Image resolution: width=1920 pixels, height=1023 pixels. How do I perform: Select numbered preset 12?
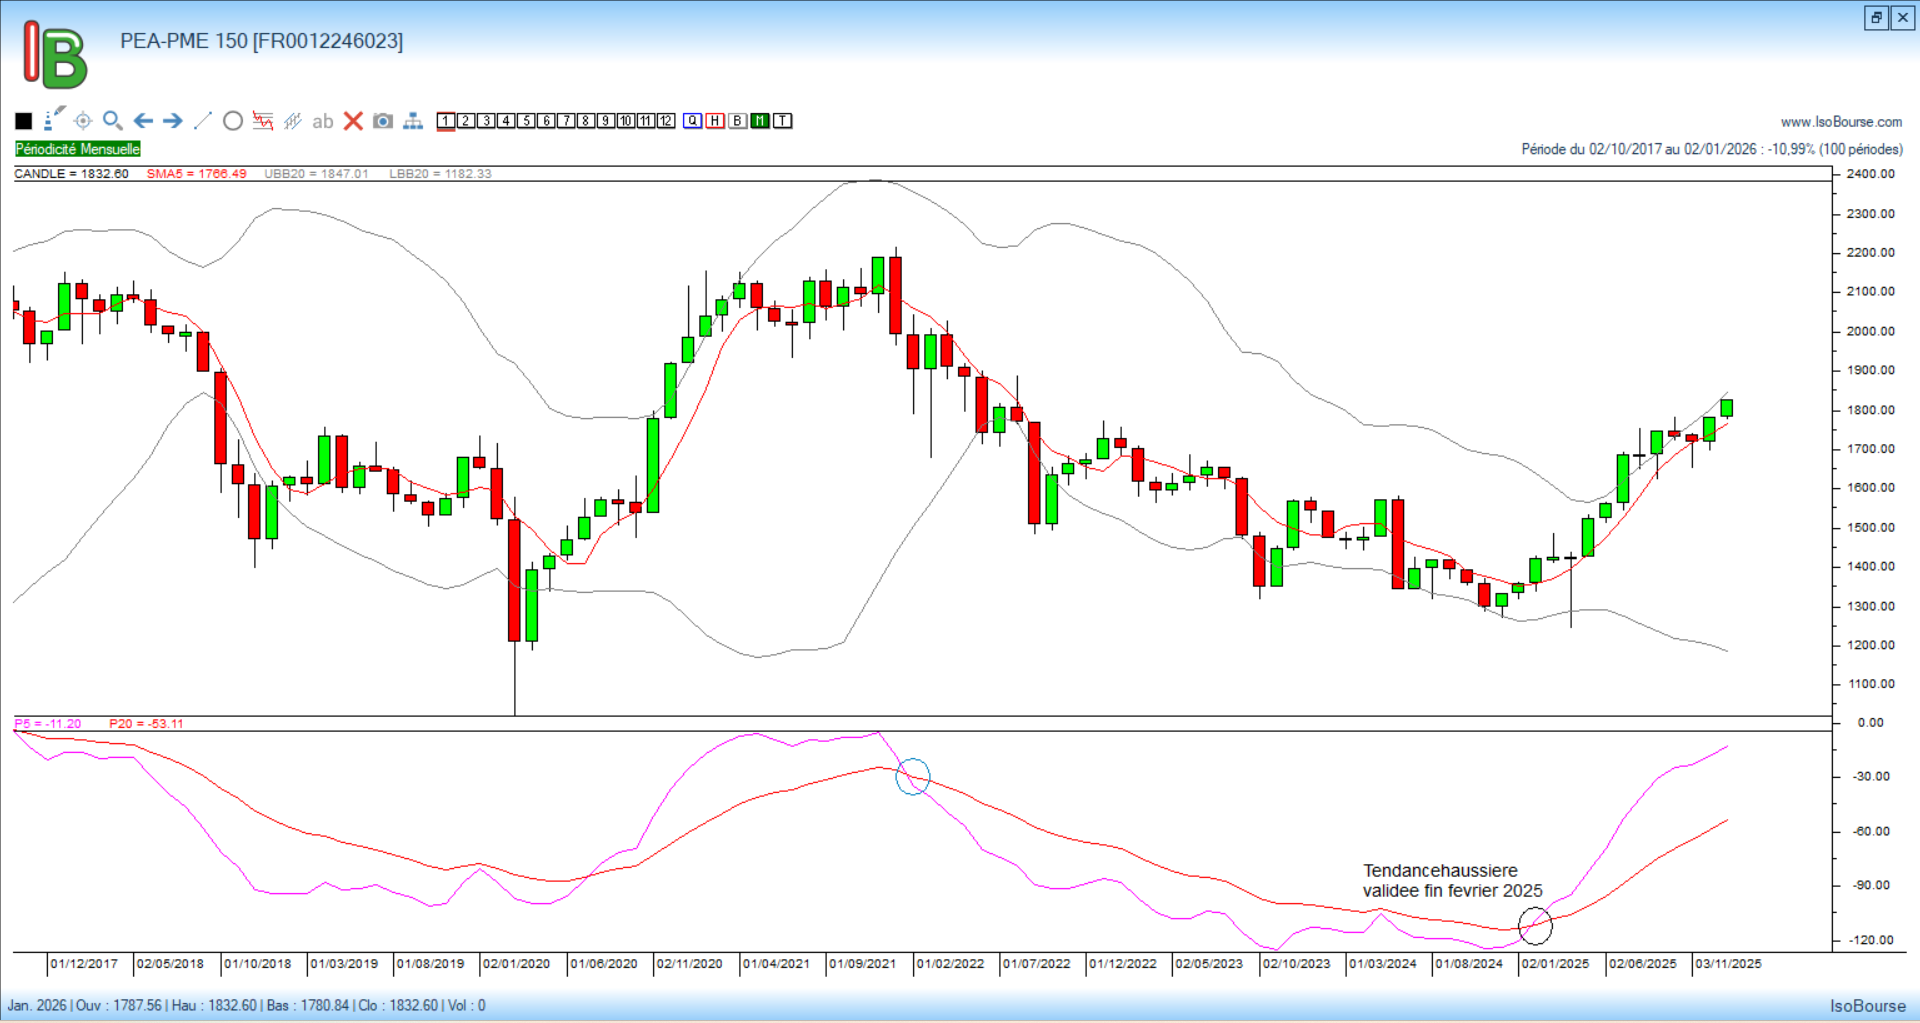coord(666,121)
